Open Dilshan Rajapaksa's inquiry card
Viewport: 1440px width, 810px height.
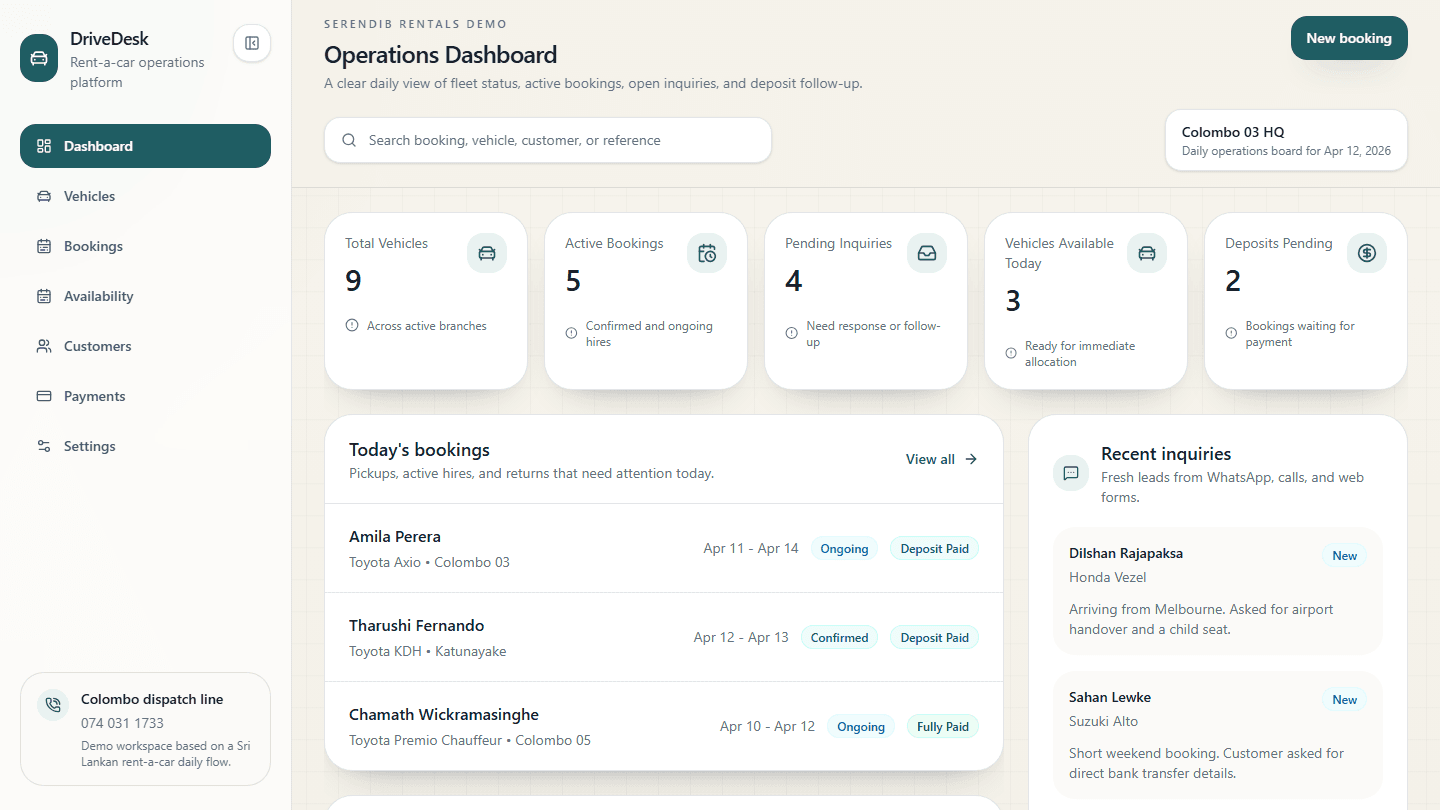(x=1218, y=591)
